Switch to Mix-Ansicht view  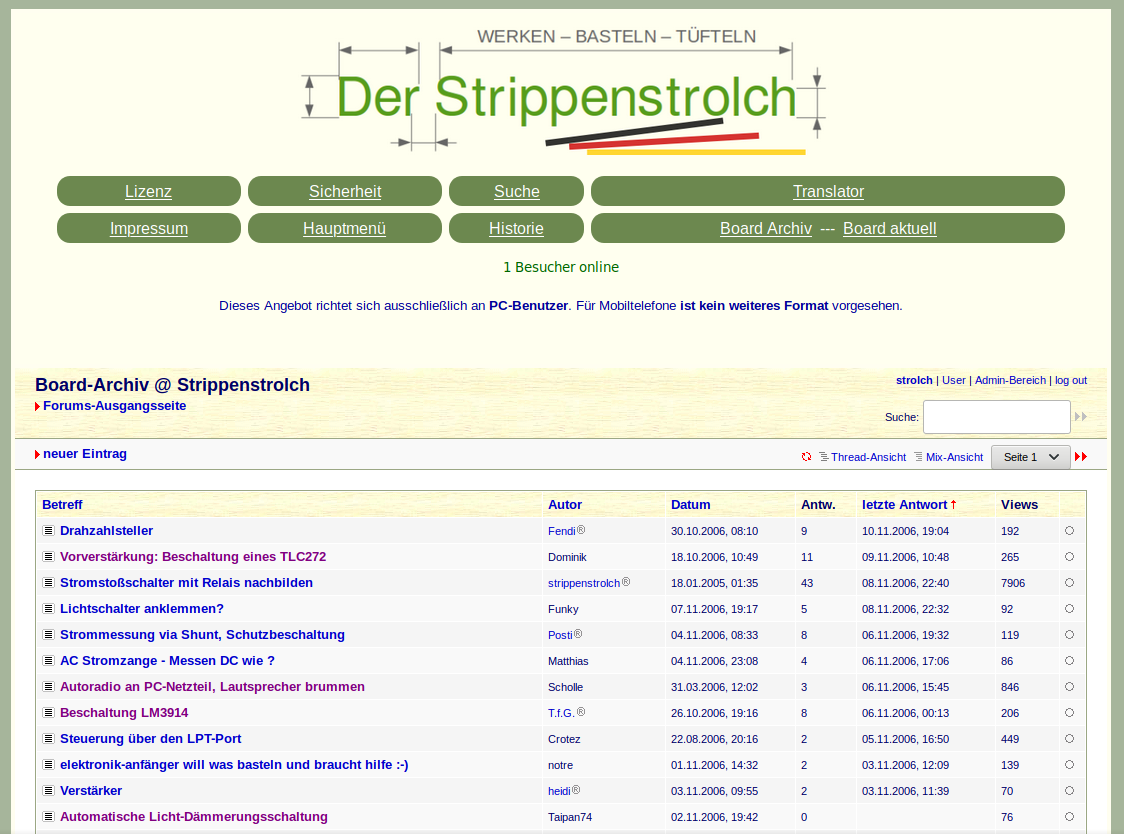pyautogui.click(x=954, y=457)
